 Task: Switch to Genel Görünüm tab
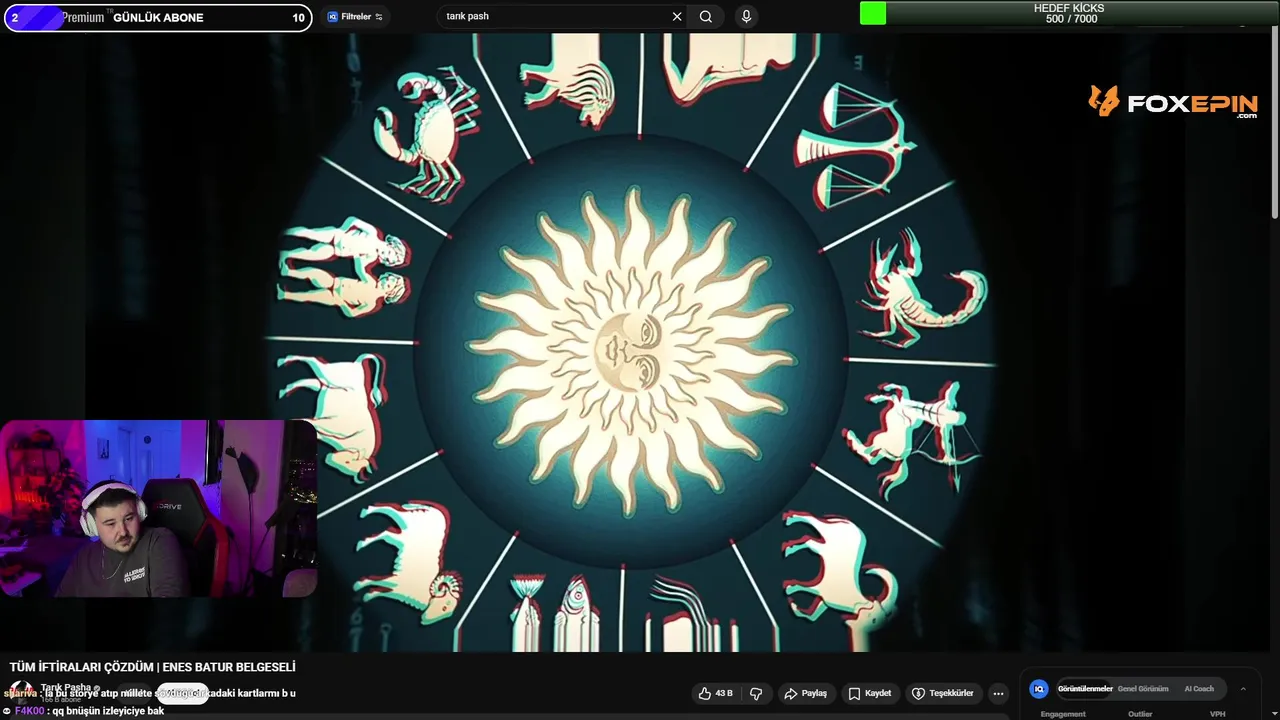pyautogui.click(x=1143, y=689)
